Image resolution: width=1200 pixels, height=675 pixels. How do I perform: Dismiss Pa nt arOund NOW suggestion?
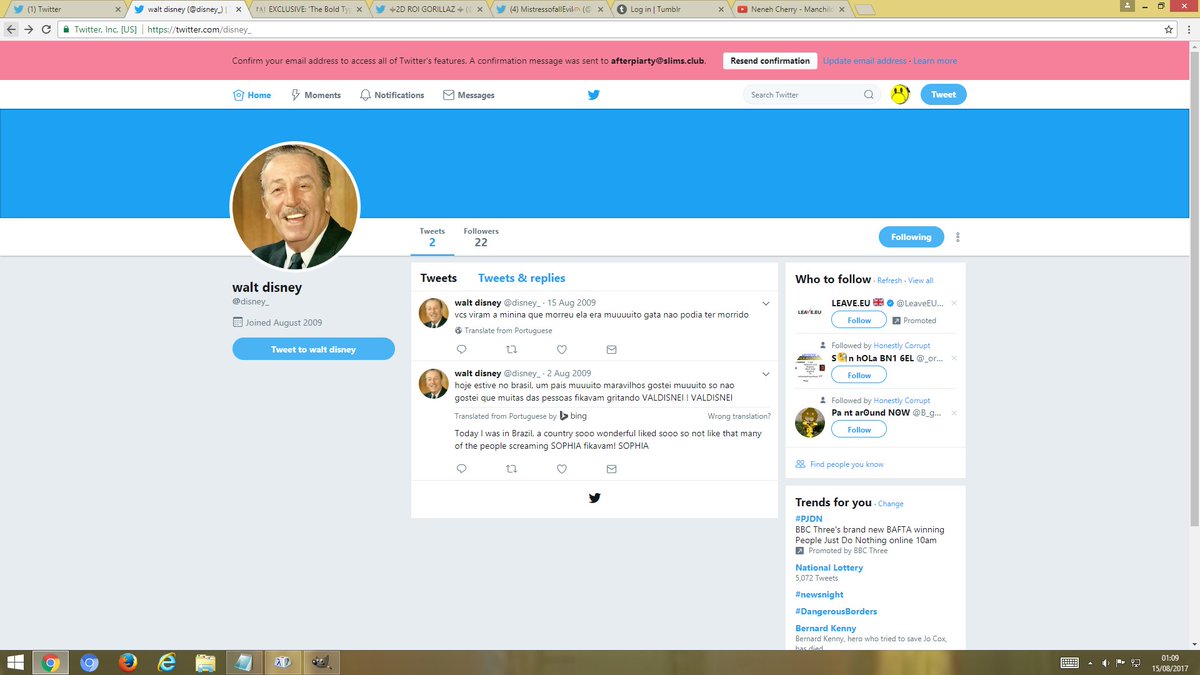954,412
